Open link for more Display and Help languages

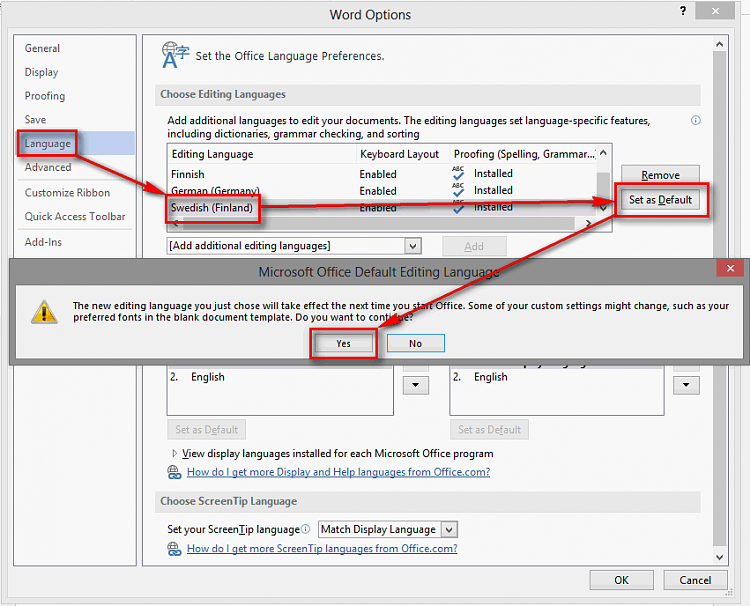(338, 472)
